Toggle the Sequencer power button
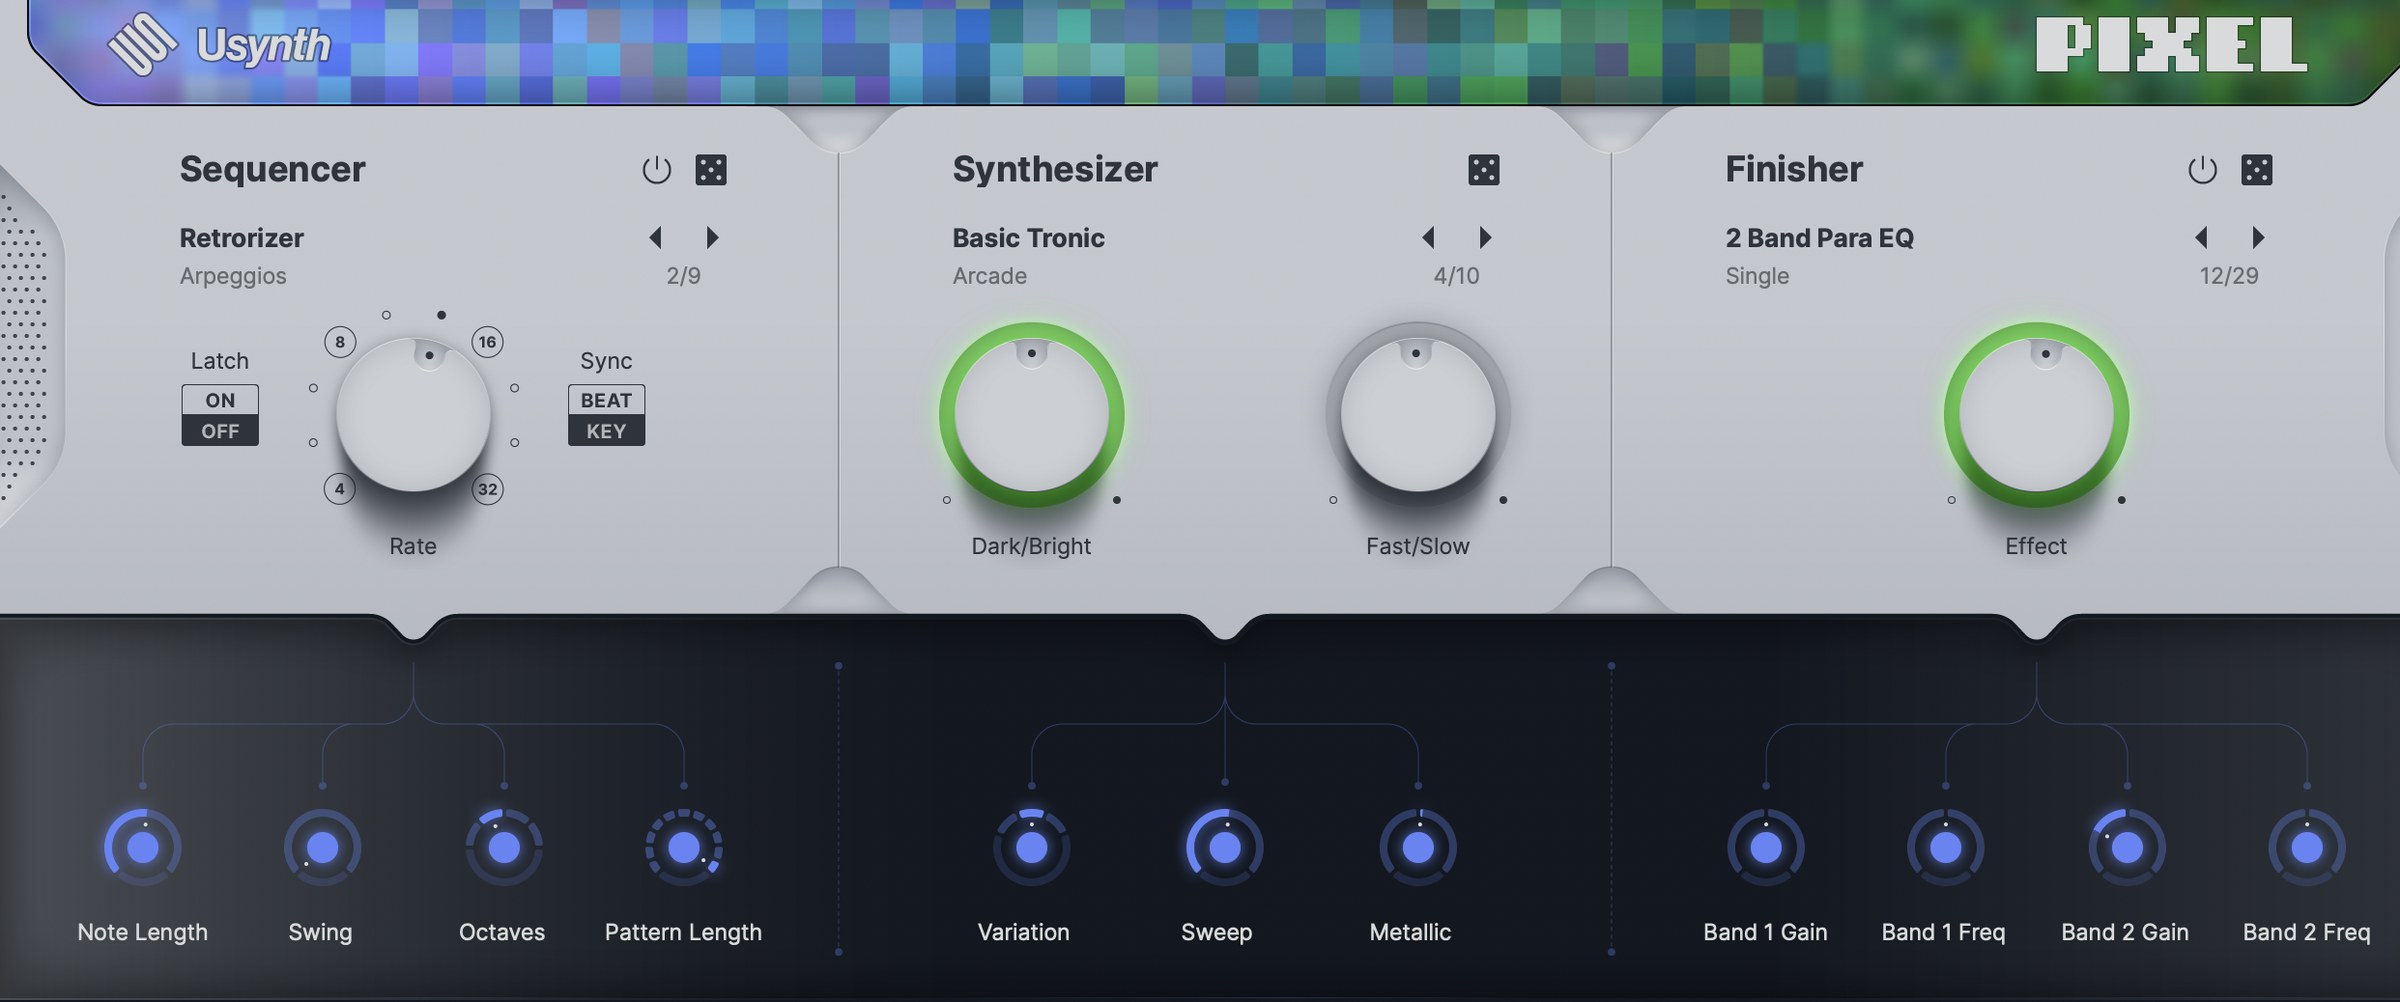 pos(656,170)
